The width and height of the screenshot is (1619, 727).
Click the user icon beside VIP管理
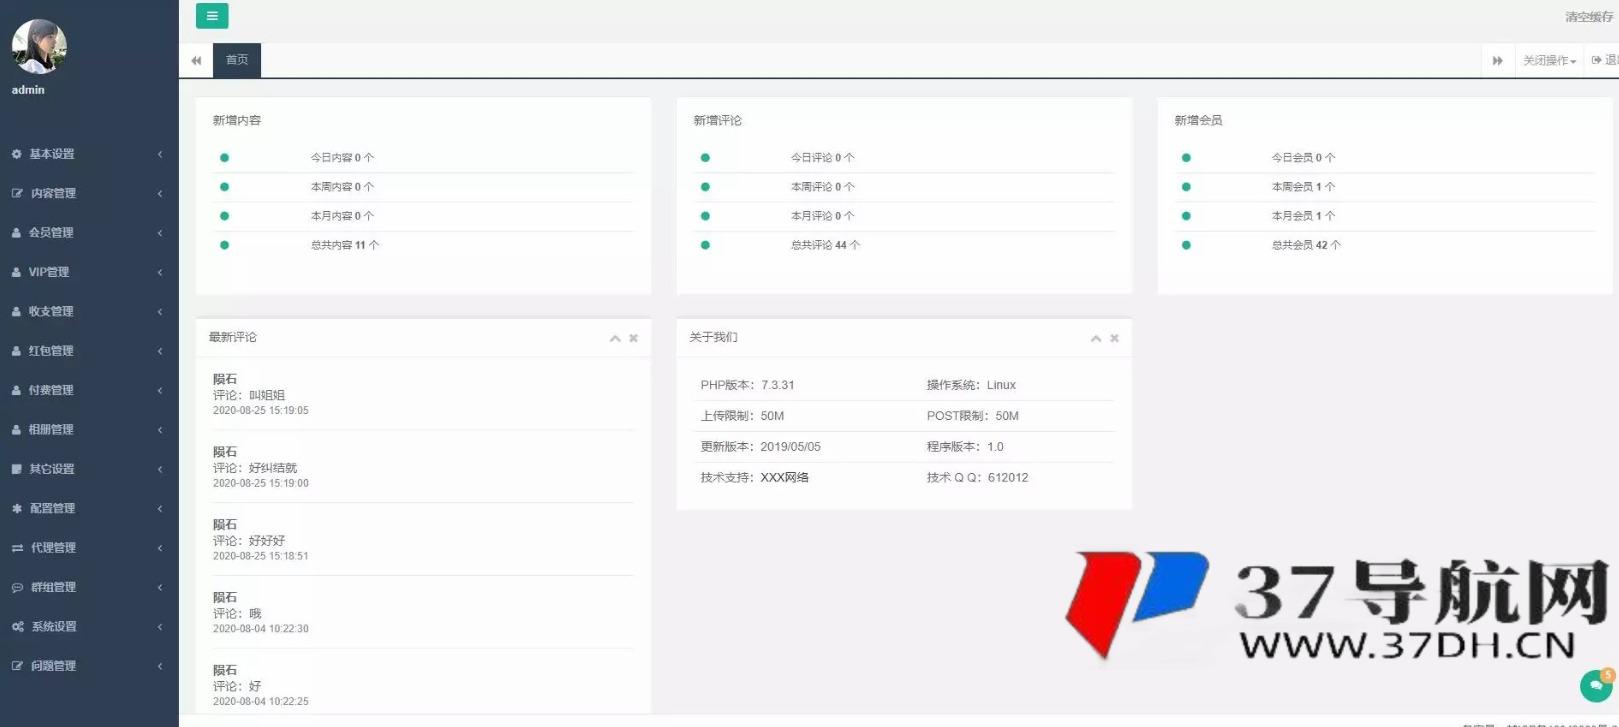pyautogui.click(x=17, y=272)
